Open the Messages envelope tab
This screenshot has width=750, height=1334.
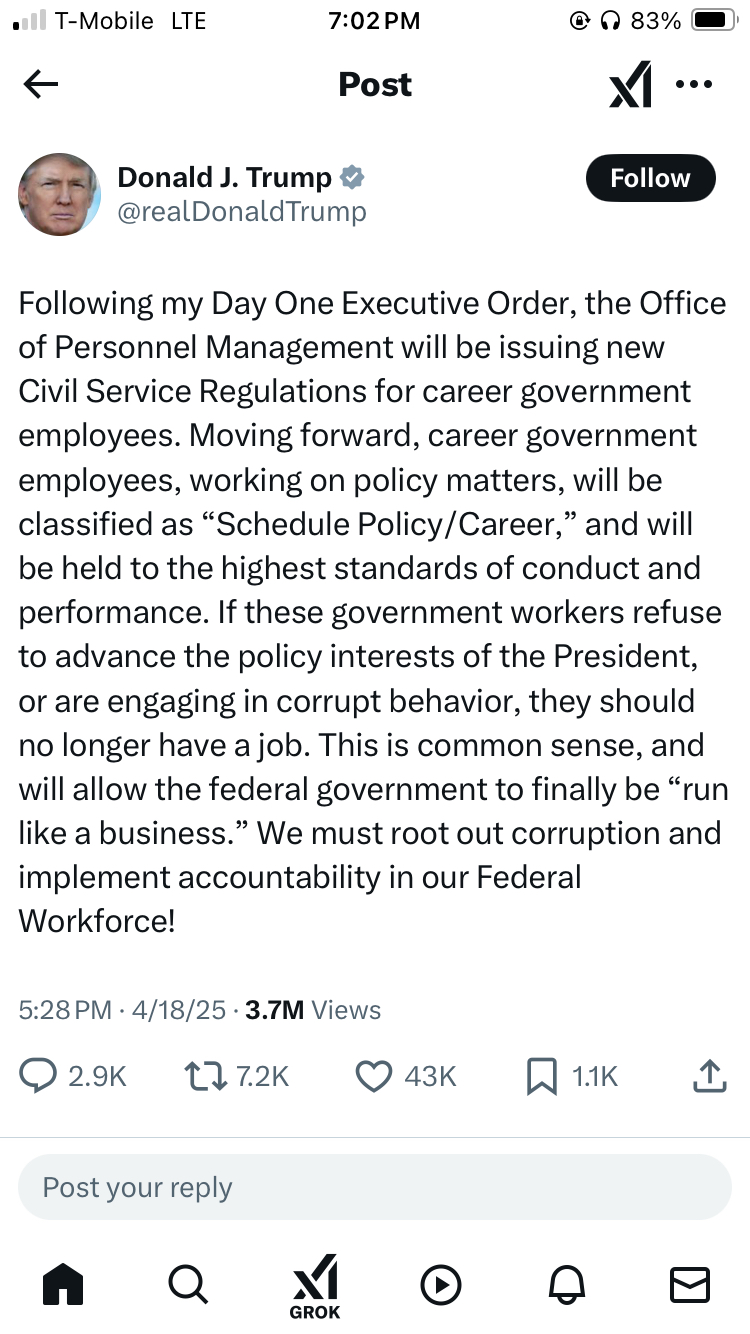coord(689,1284)
